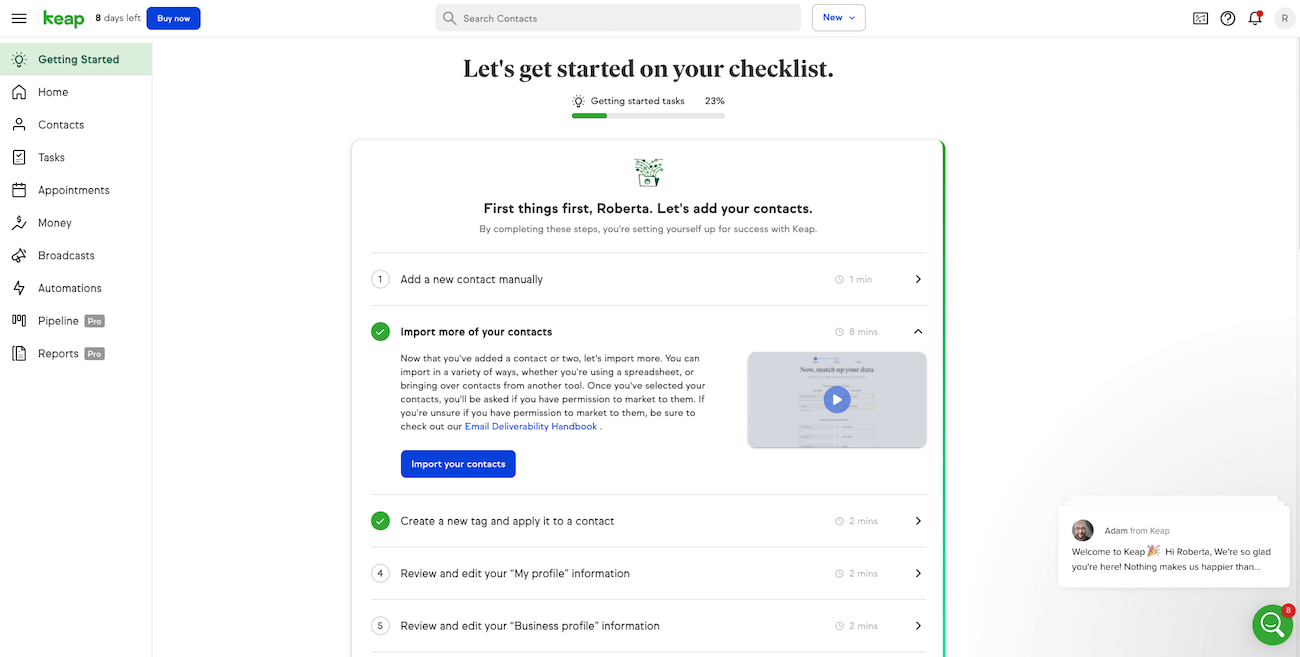The height and width of the screenshot is (657, 1300).
Task: Play the import contacts tutorial video
Action: tap(837, 400)
